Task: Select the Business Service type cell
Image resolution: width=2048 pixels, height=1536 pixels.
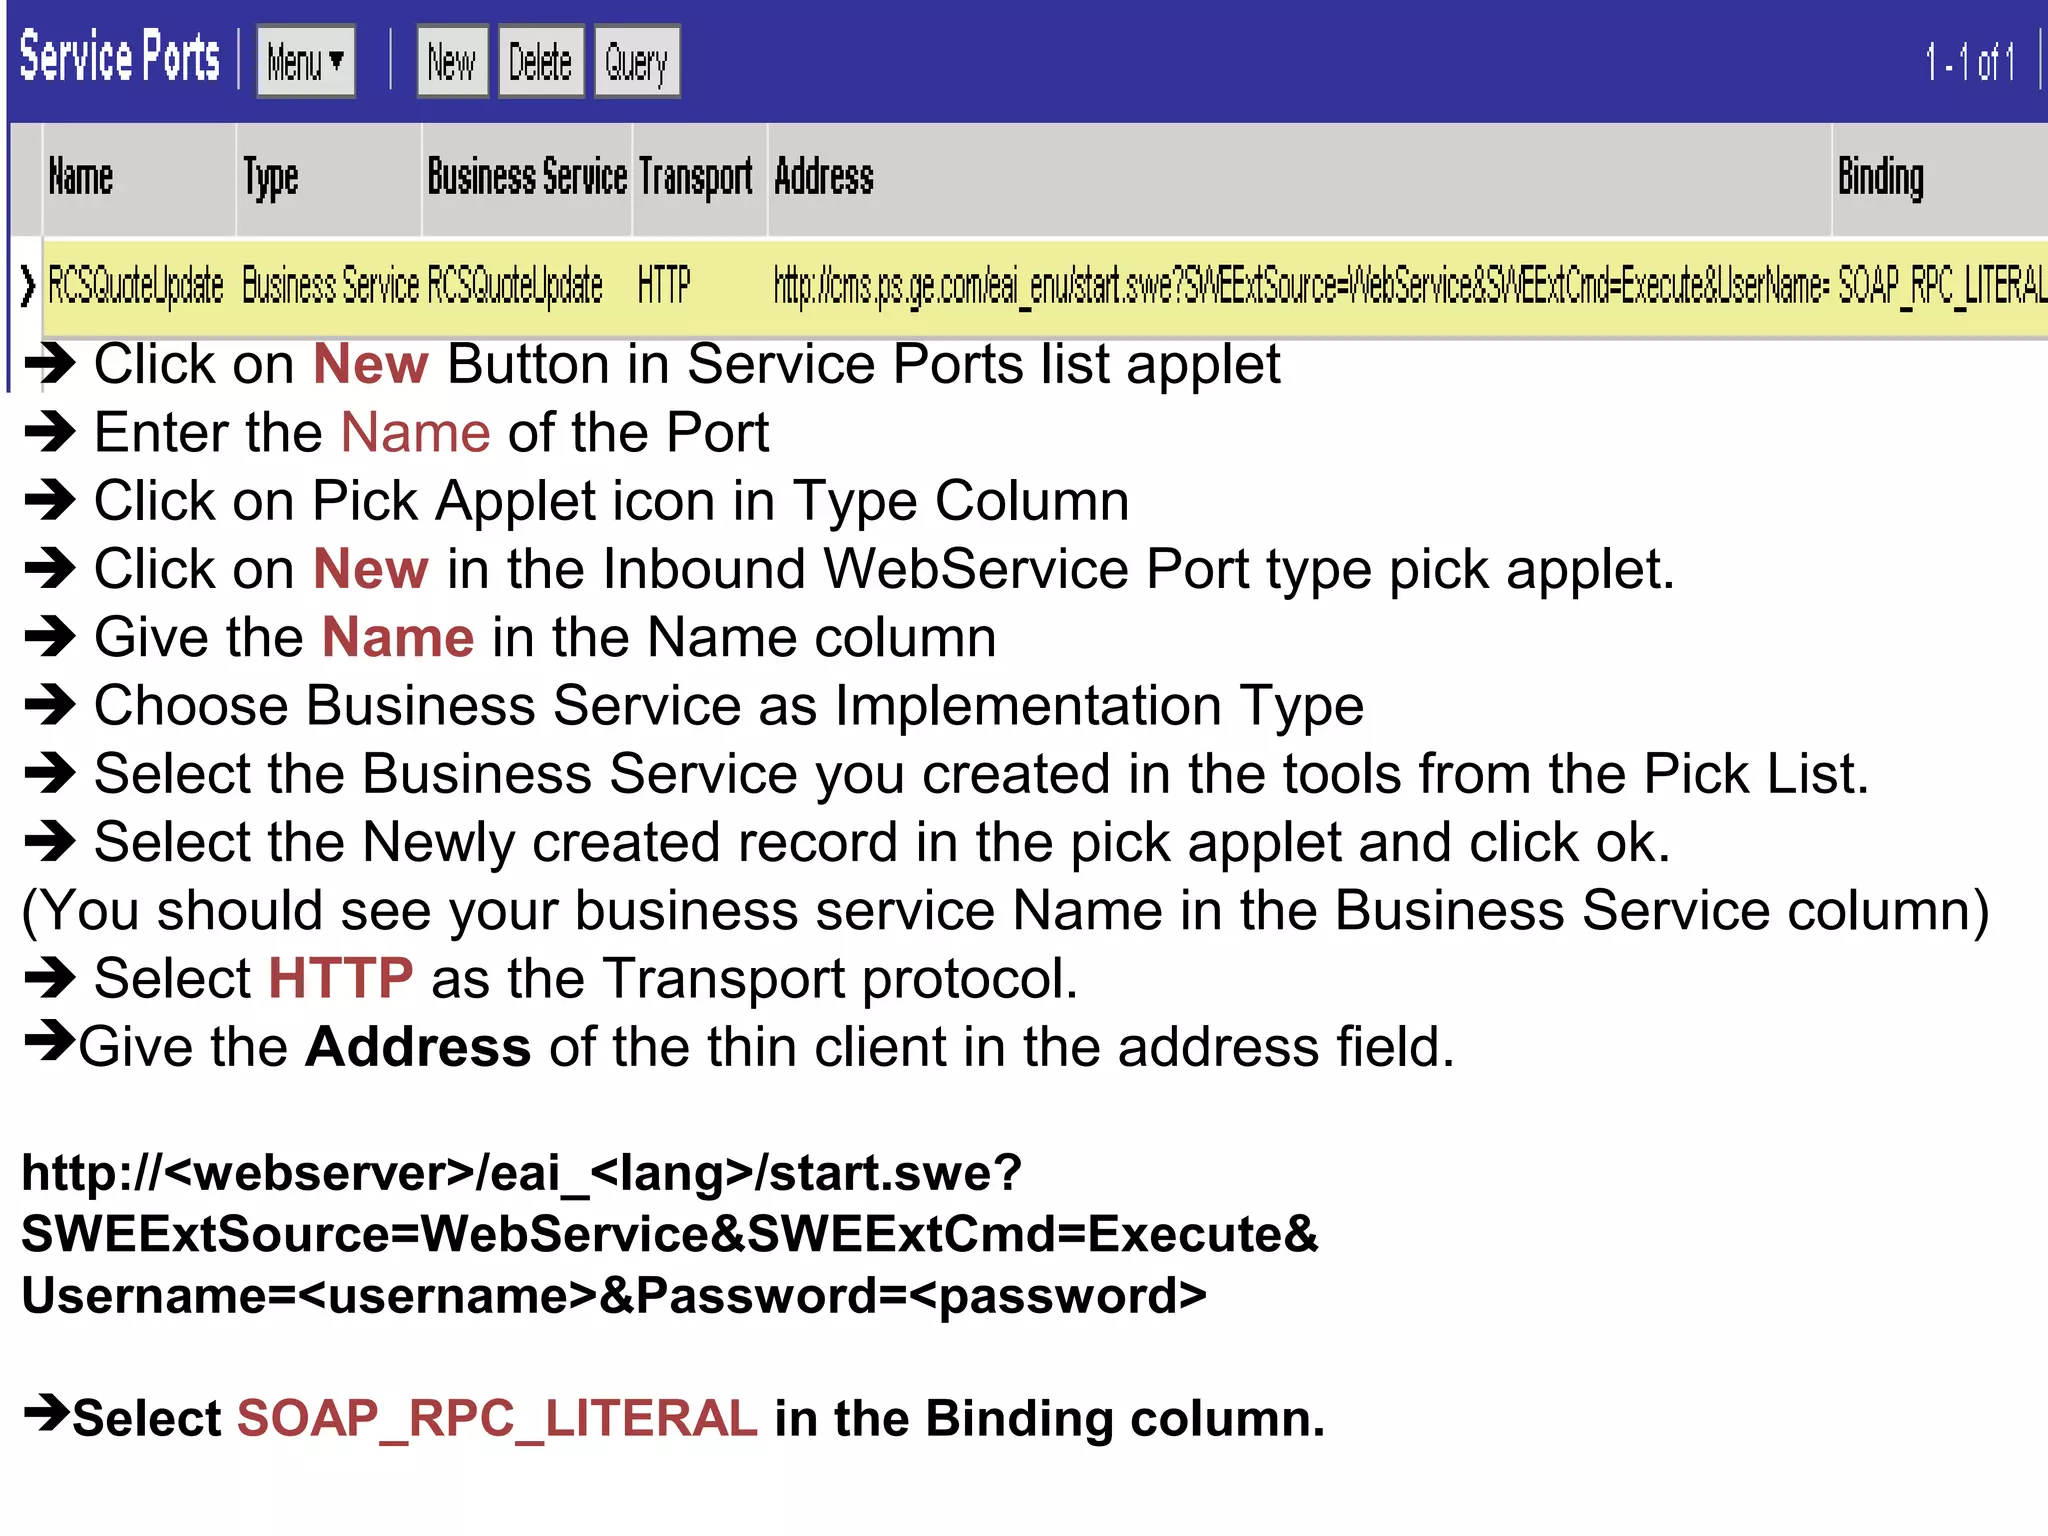Action: (x=331, y=286)
